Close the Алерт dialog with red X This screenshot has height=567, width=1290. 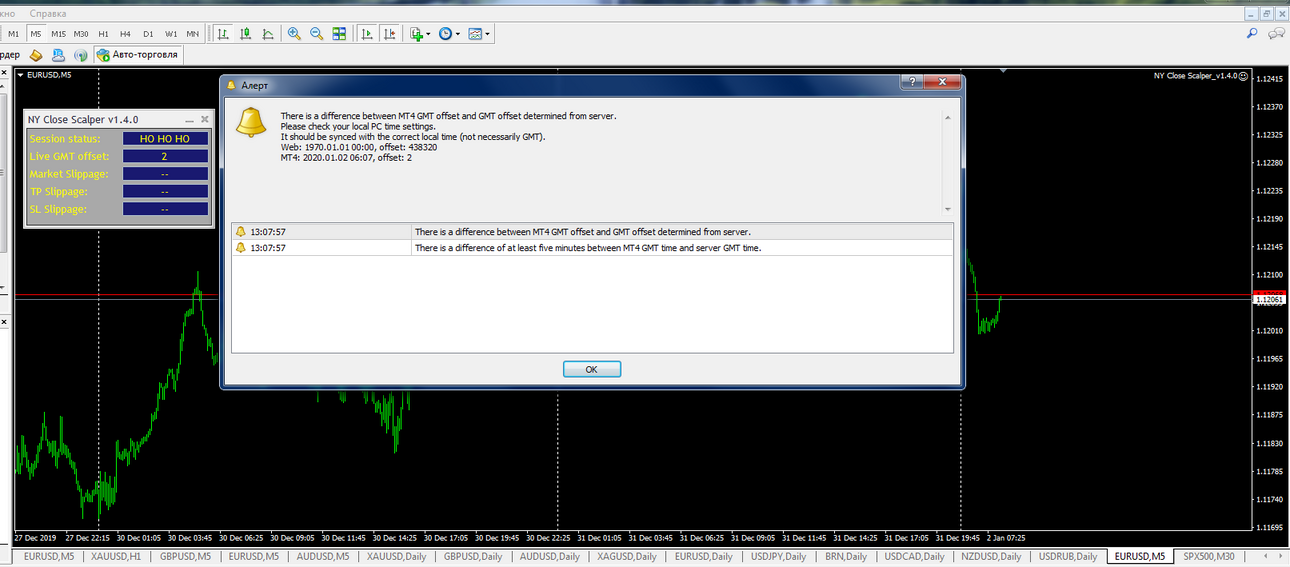point(942,82)
